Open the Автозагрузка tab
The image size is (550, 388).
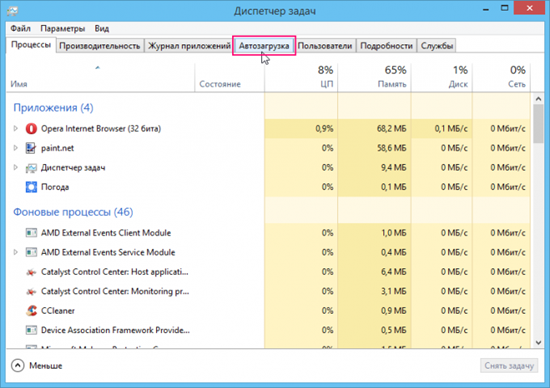pyautogui.click(x=264, y=46)
